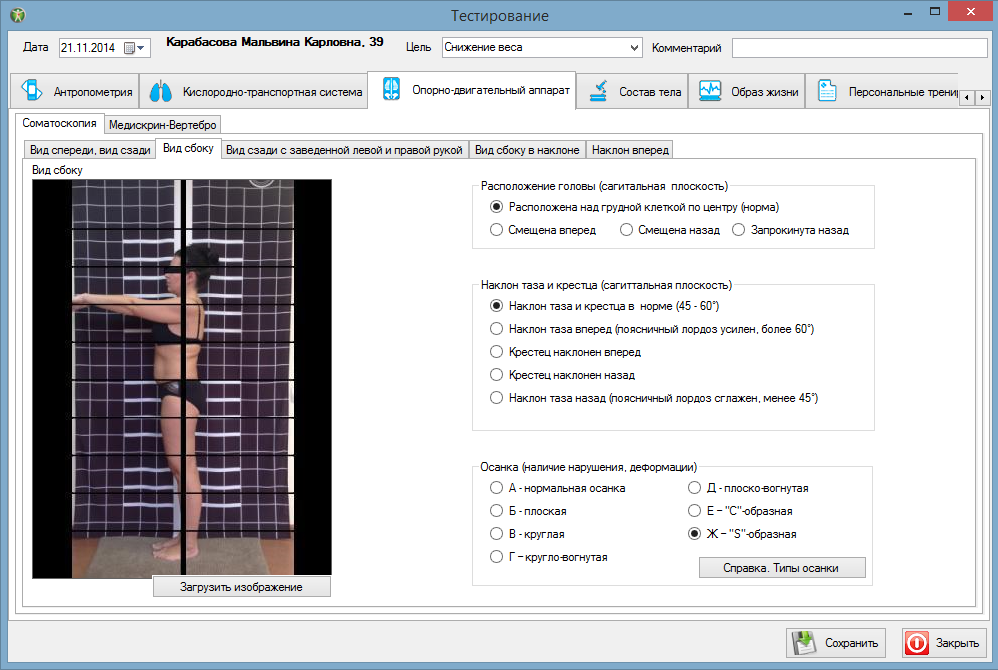Image resolution: width=998 pixels, height=670 pixels.
Task: Click the Сохранить save icon
Action: point(805,643)
